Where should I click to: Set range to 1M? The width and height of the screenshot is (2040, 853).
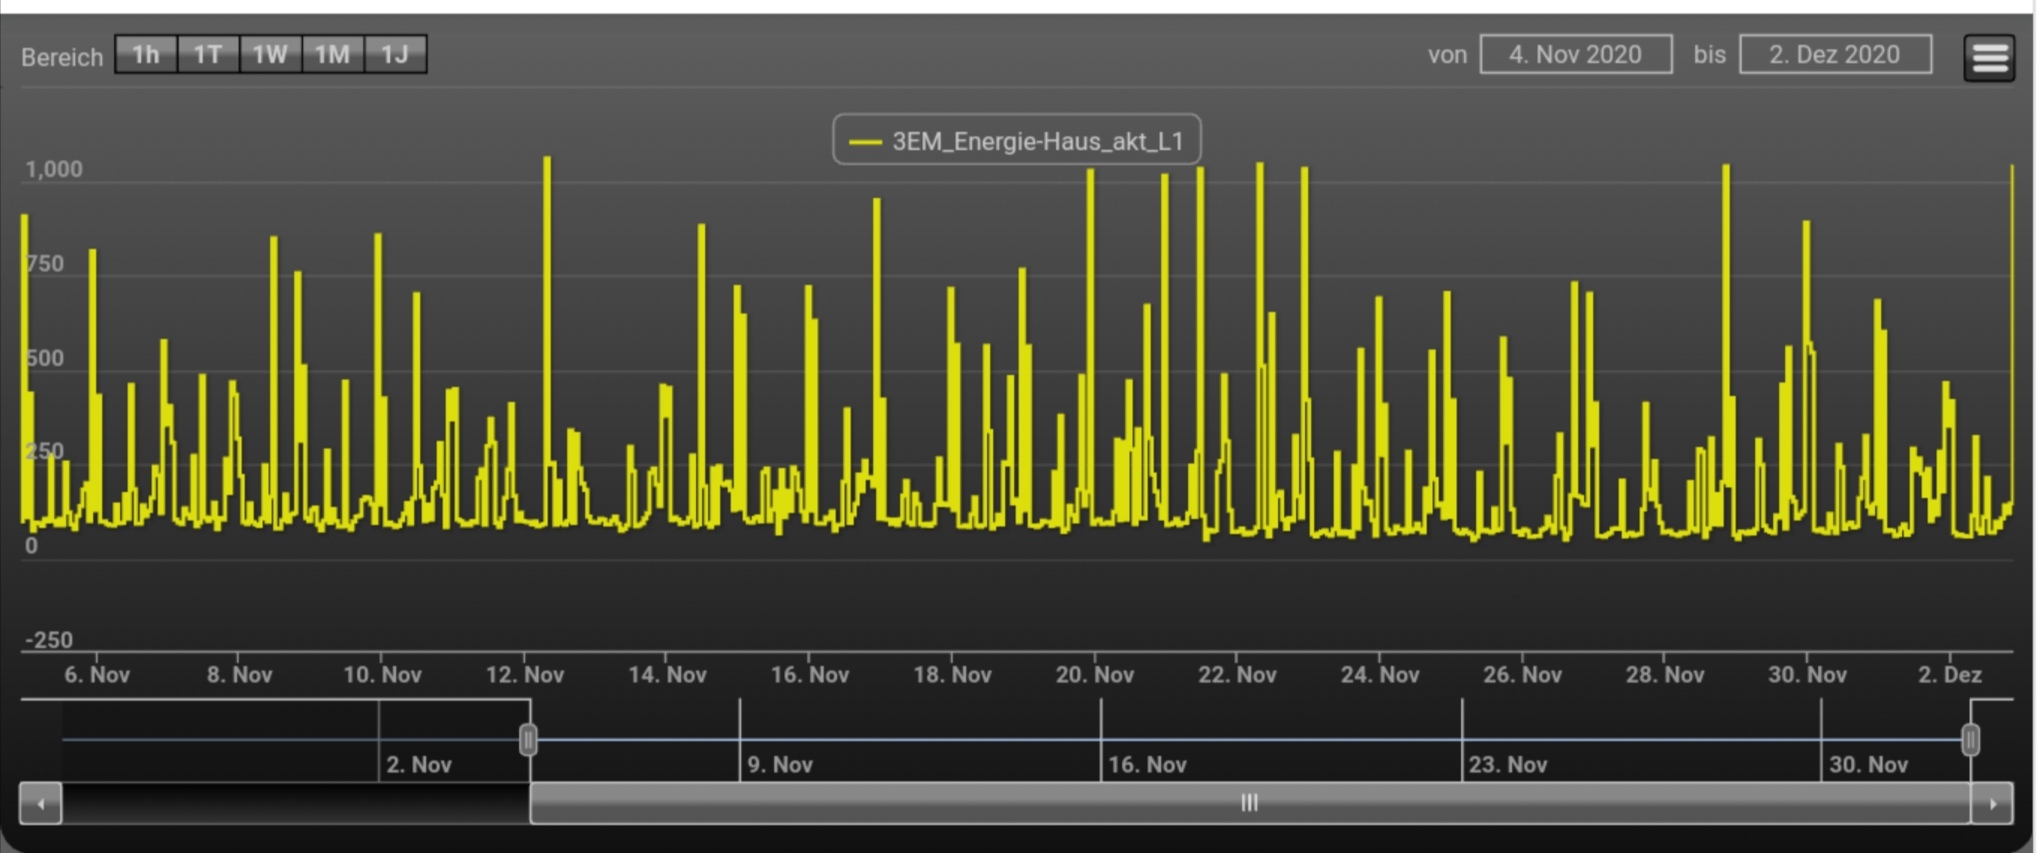point(332,54)
